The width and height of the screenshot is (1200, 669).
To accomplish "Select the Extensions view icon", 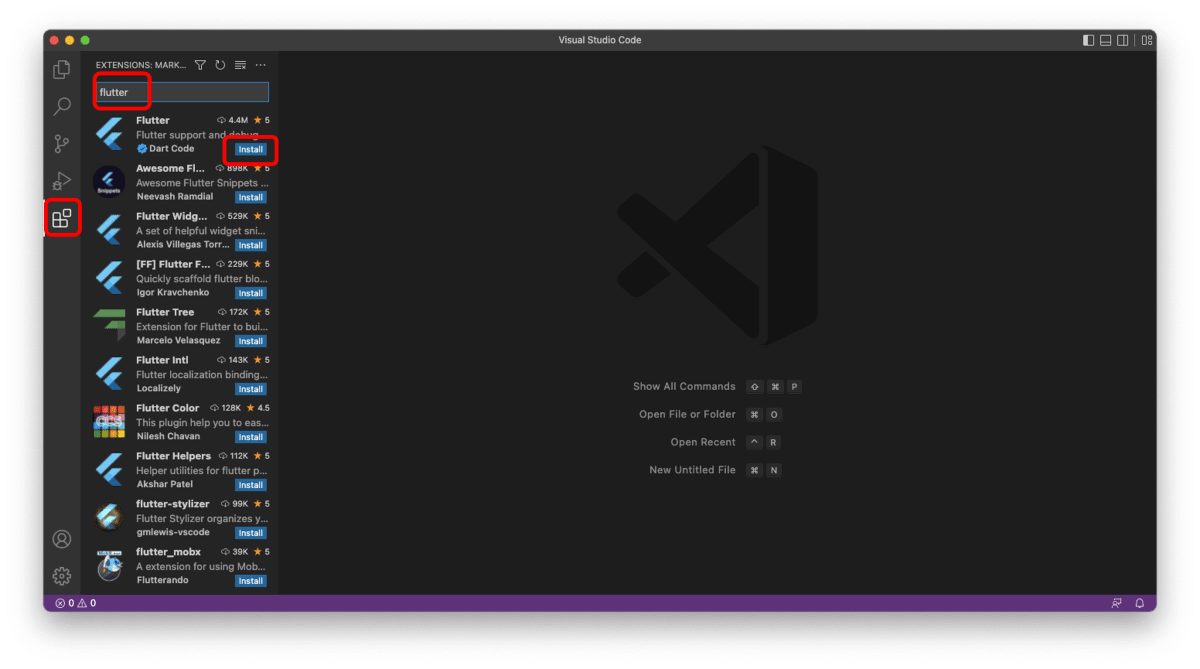I will 62,218.
